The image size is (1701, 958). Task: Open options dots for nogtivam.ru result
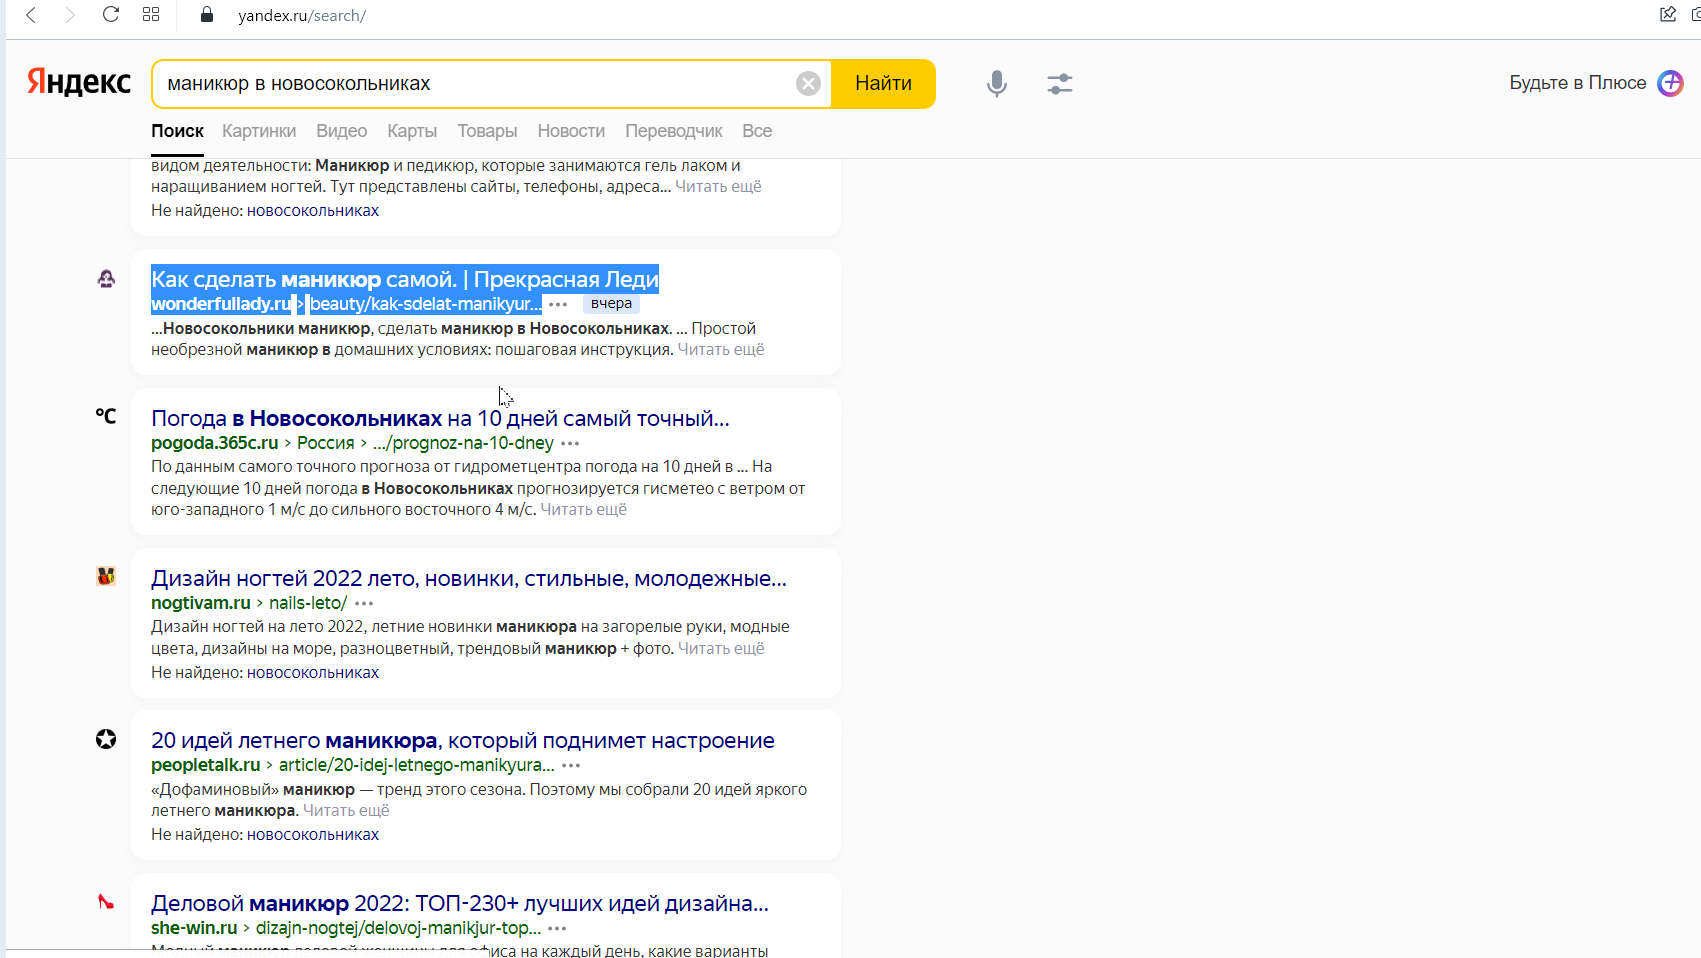click(364, 603)
